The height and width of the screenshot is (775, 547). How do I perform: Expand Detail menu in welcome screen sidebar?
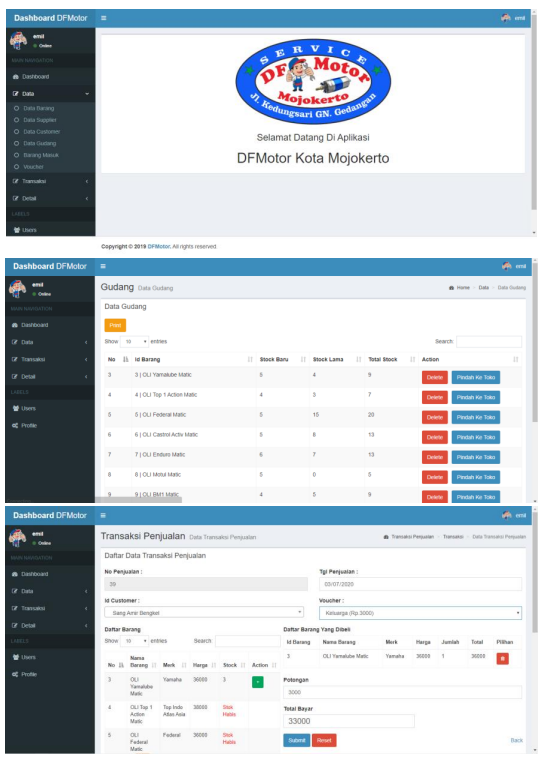click(x=50, y=199)
